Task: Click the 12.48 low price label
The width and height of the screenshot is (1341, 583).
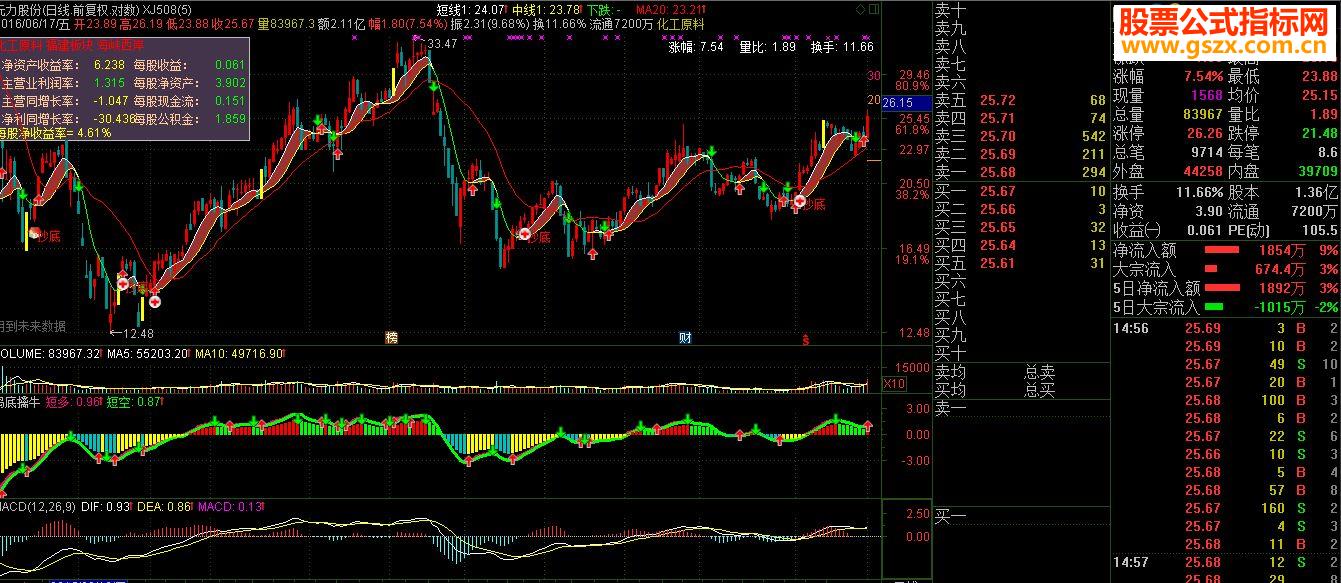Action: (x=138, y=333)
